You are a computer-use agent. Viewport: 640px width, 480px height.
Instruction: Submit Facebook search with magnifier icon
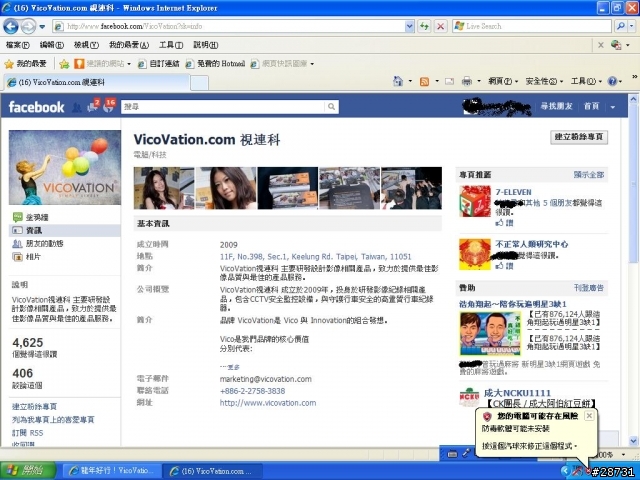(x=331, y=107)
